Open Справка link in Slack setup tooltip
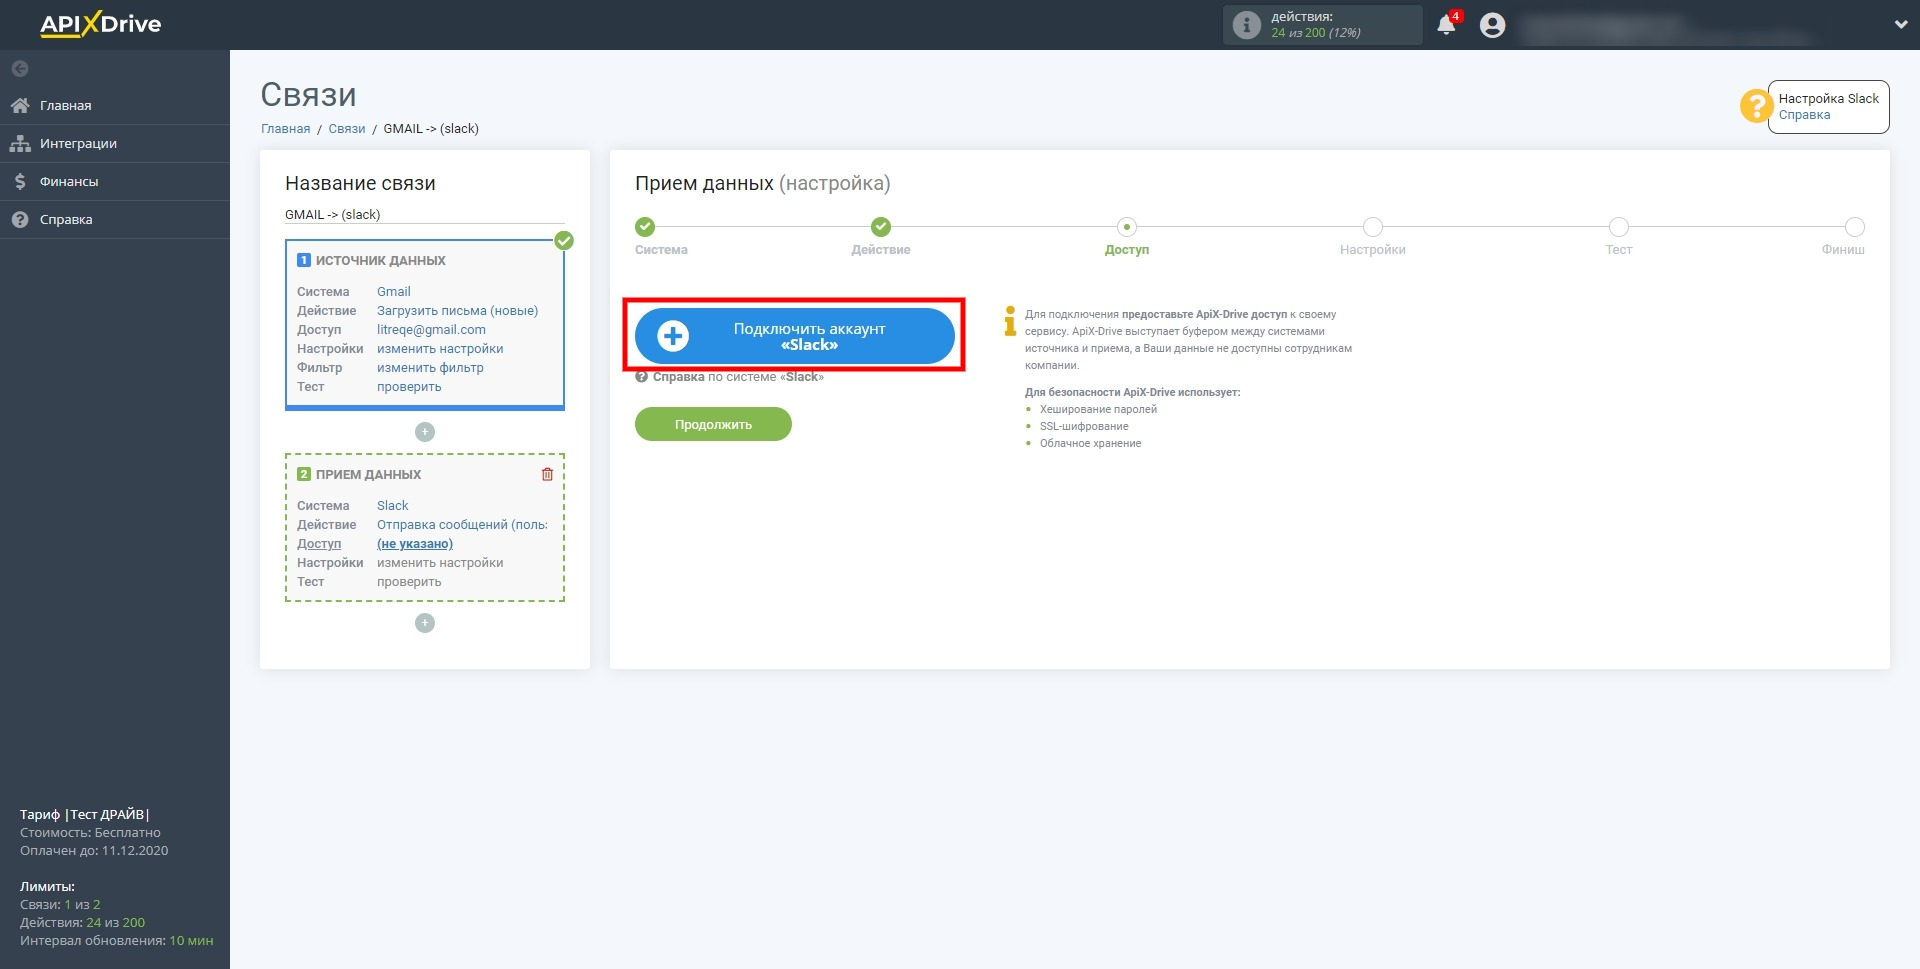1920x969 pixels. (1804, 115)
